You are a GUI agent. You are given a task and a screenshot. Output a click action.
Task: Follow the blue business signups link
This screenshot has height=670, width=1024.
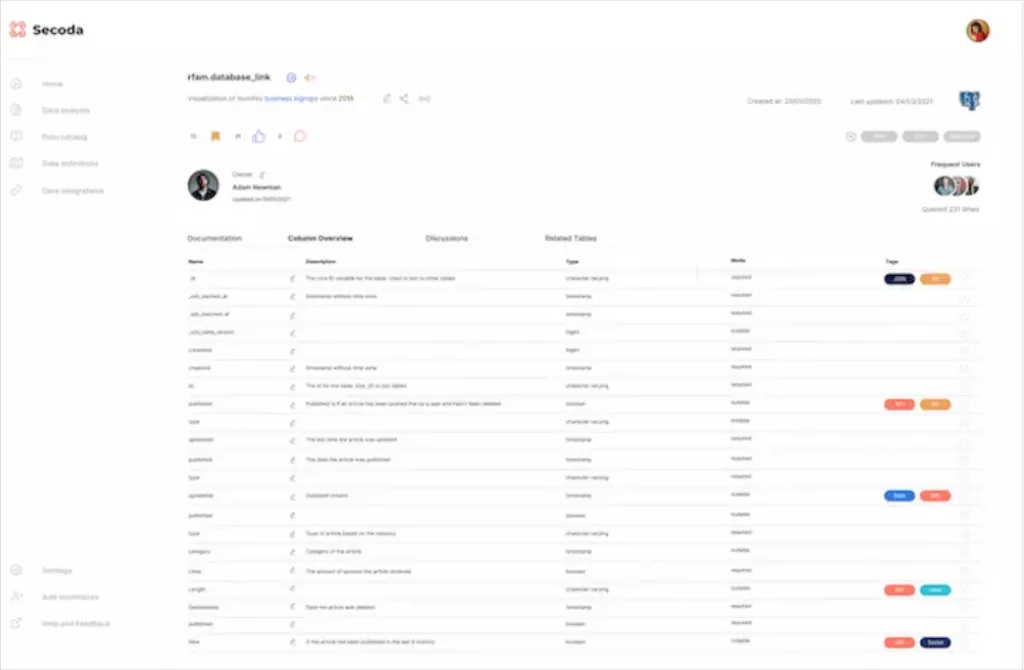click(291, 99)
